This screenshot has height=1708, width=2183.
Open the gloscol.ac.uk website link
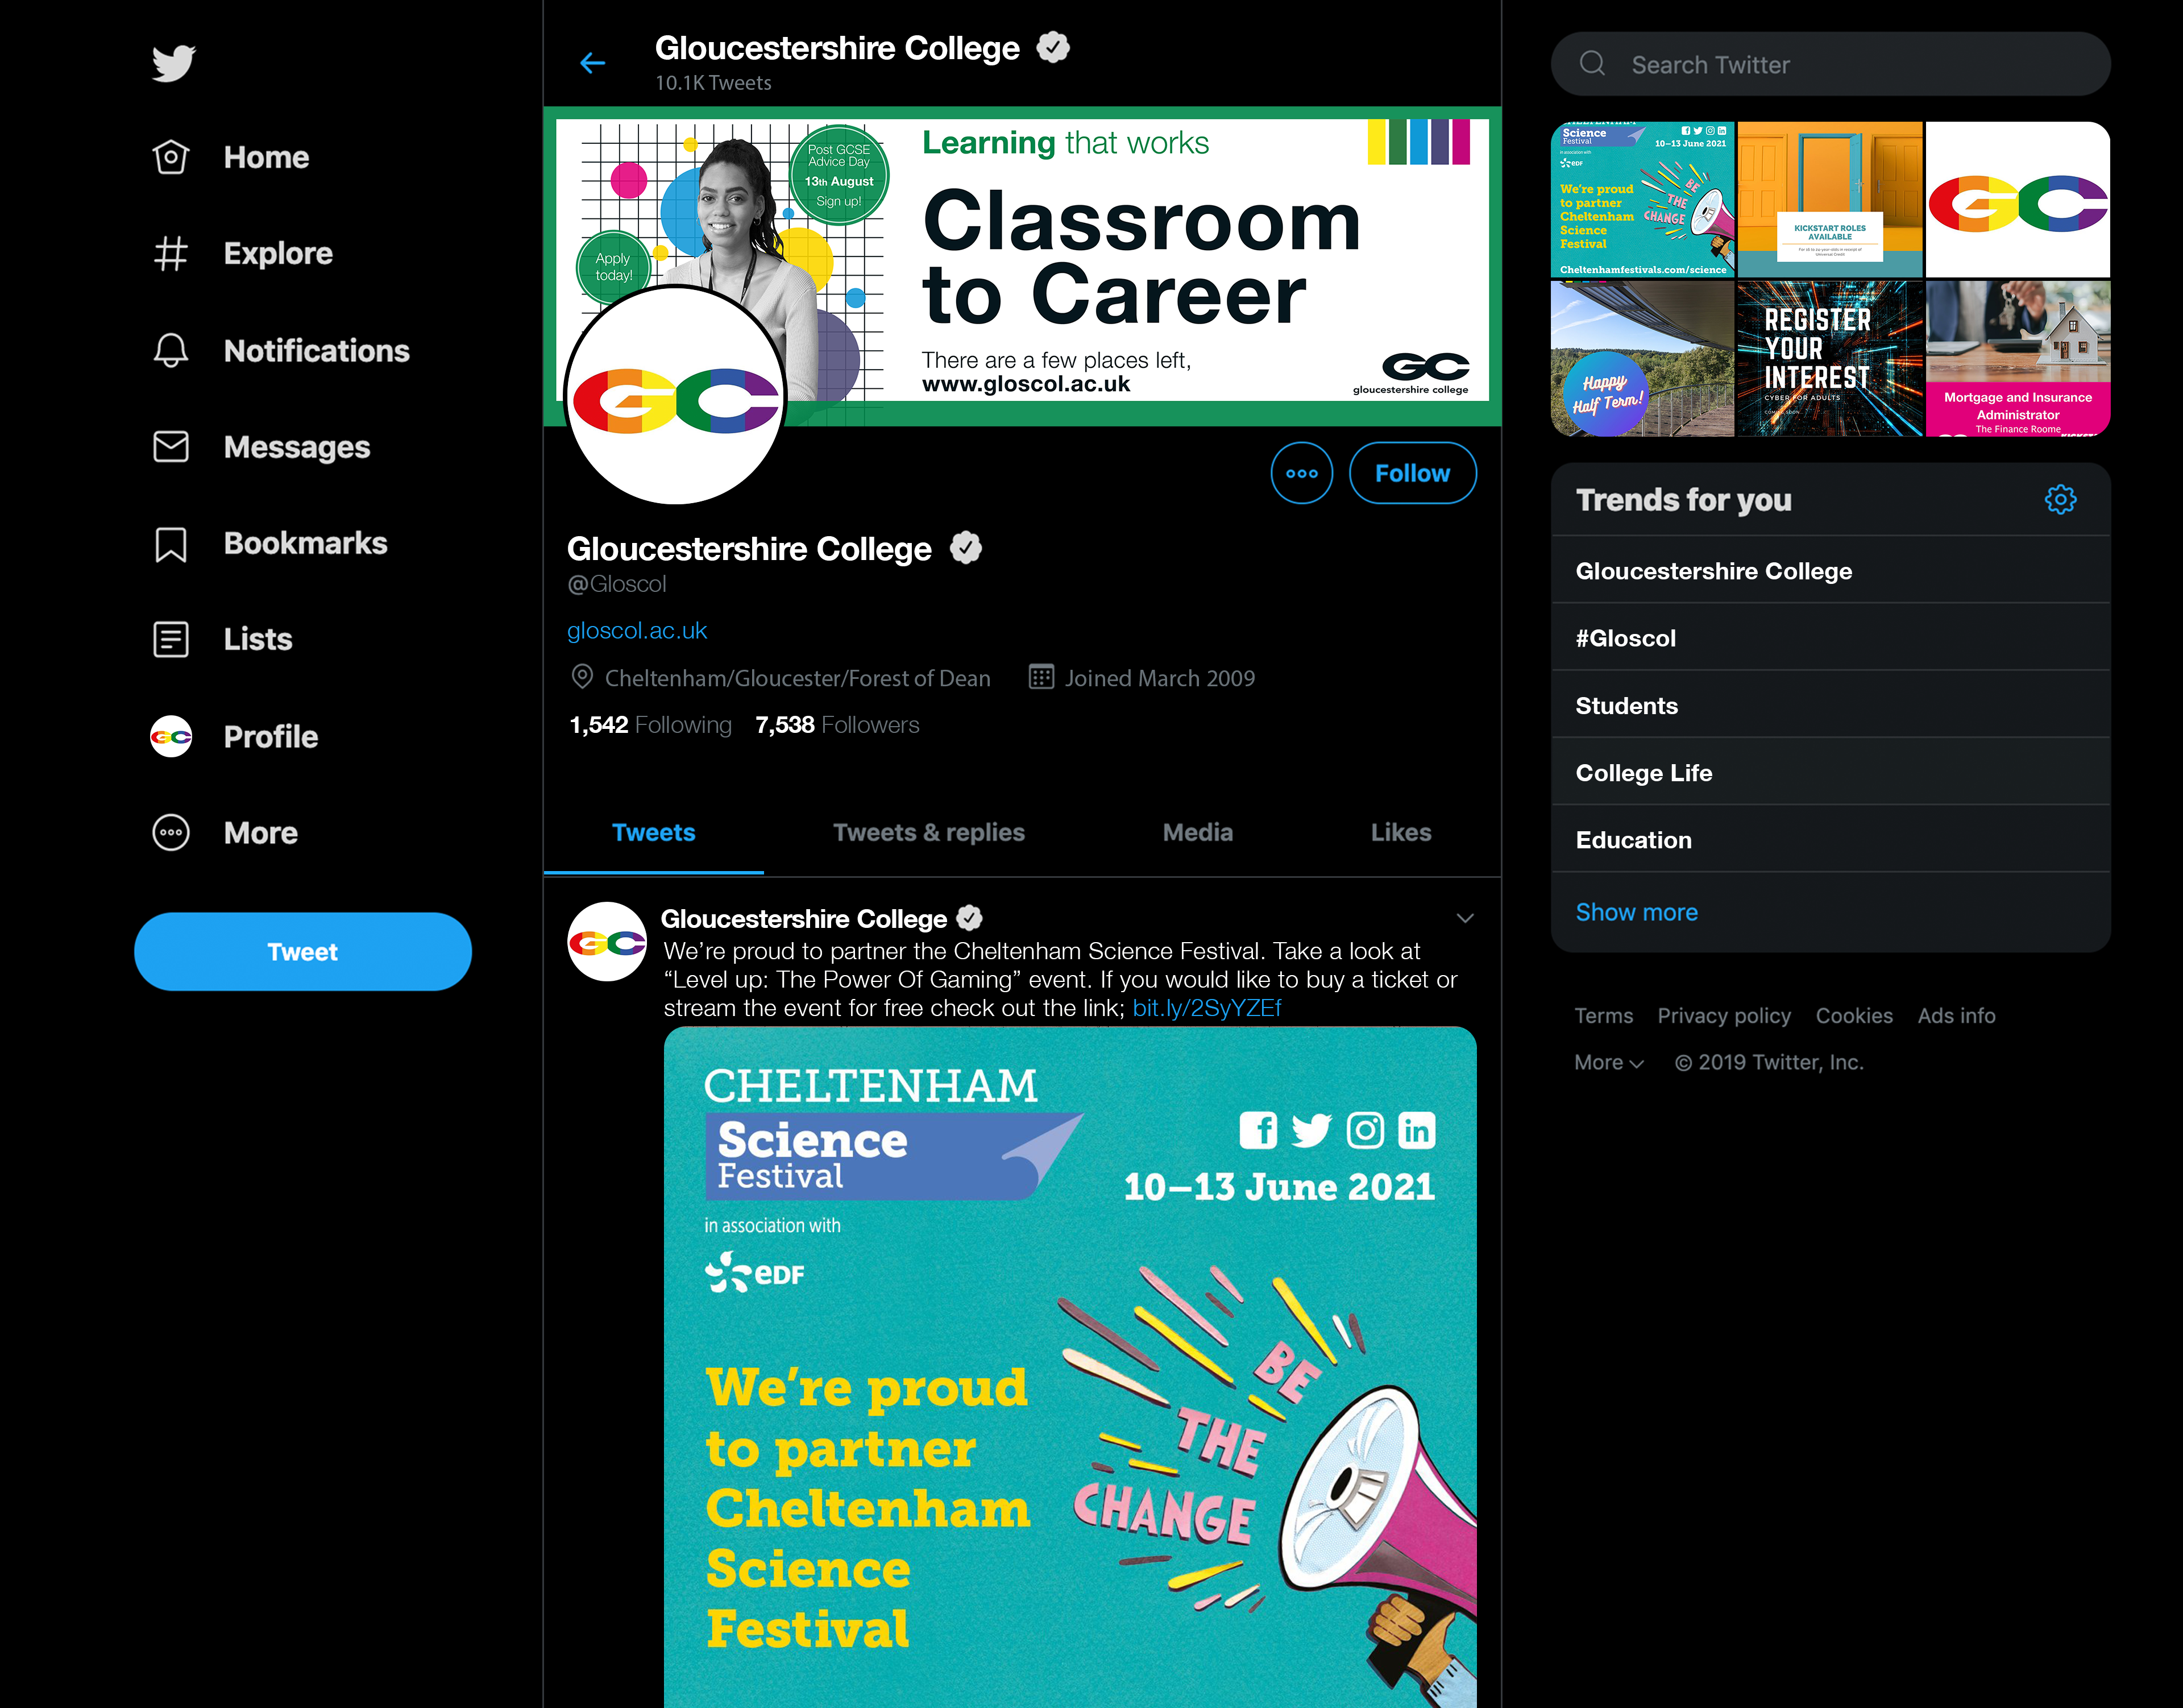[x=637, y=631]
